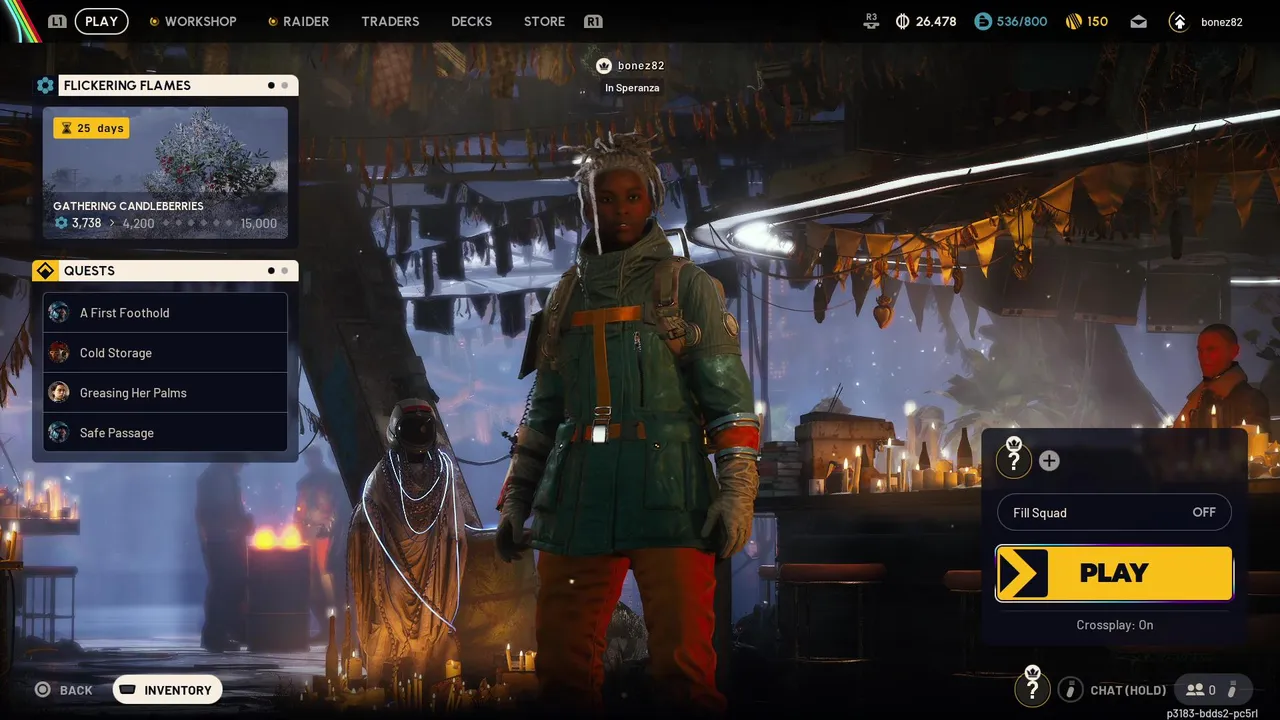Click the trader portrait for Cold Storage
This screenshot has width=1280, height=720.
pyautogui.click(x=59, y=352)
